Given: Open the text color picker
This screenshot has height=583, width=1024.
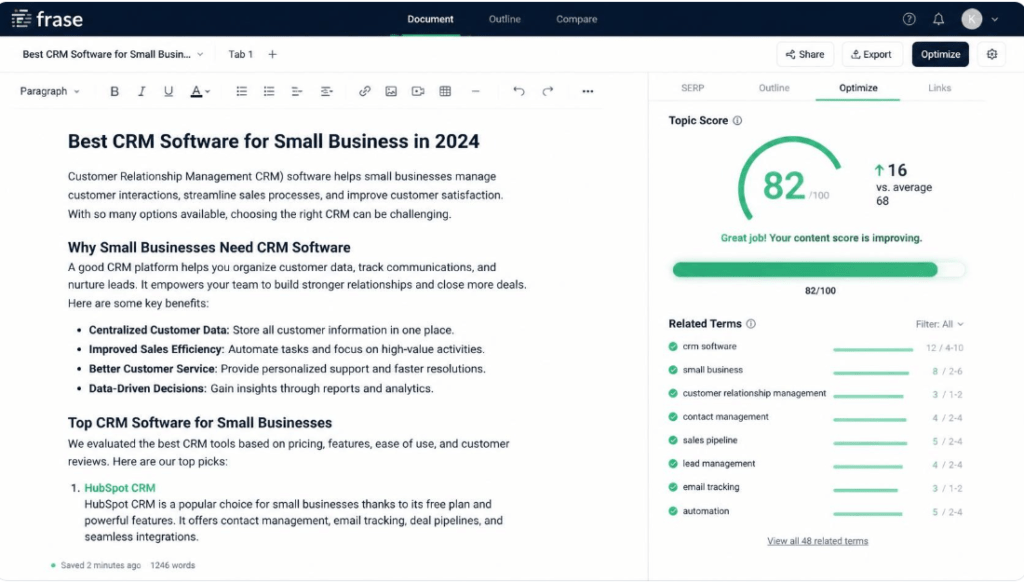Looking at the screenshot, I should point(200,91).
